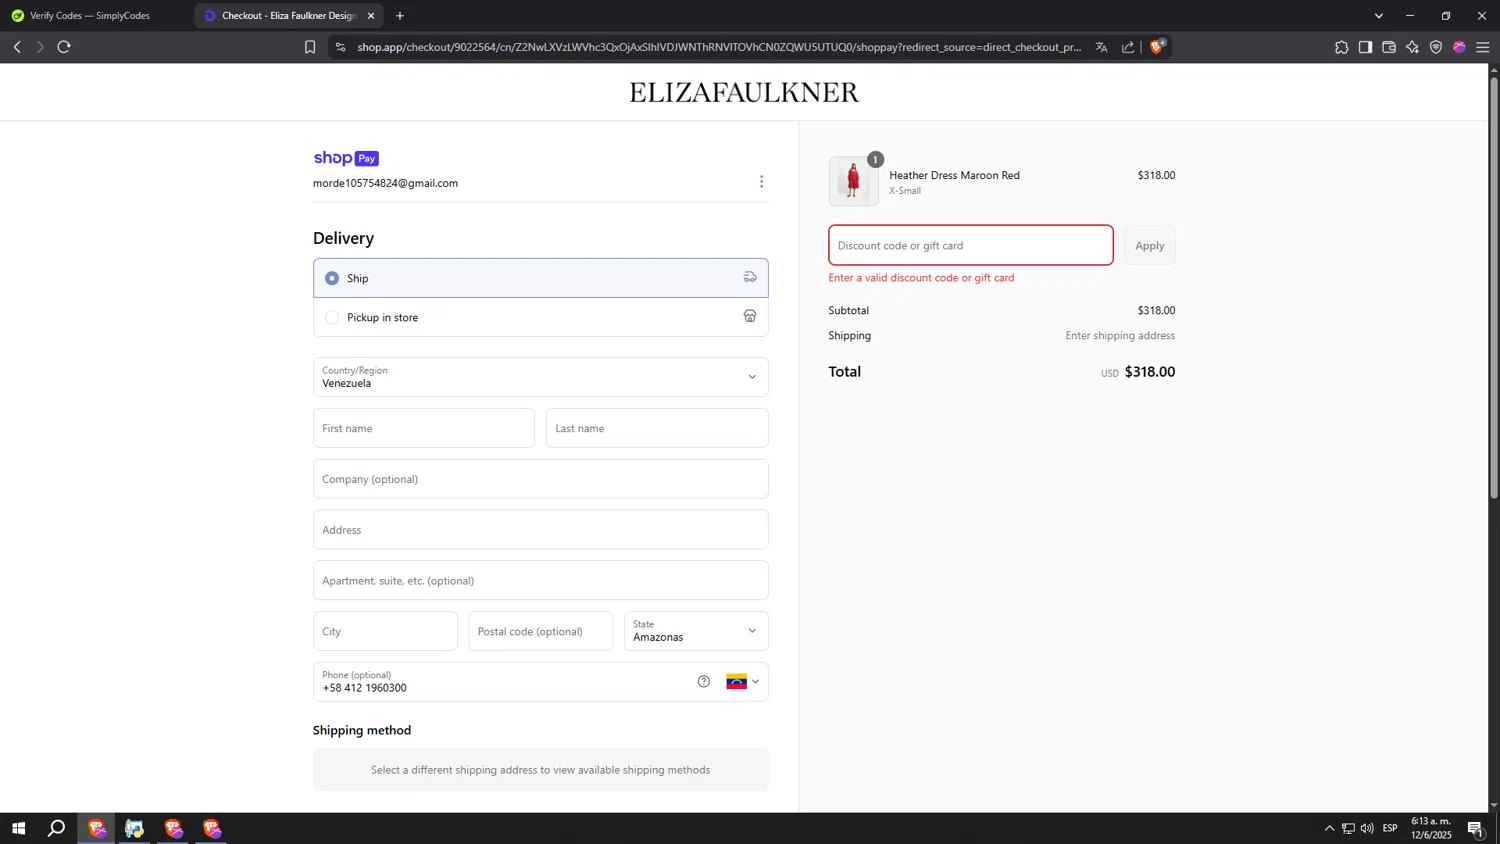This screenshot has width=1500, height=844.
Task: Click the store icon in Pickup row
Action: coord(750,316)
